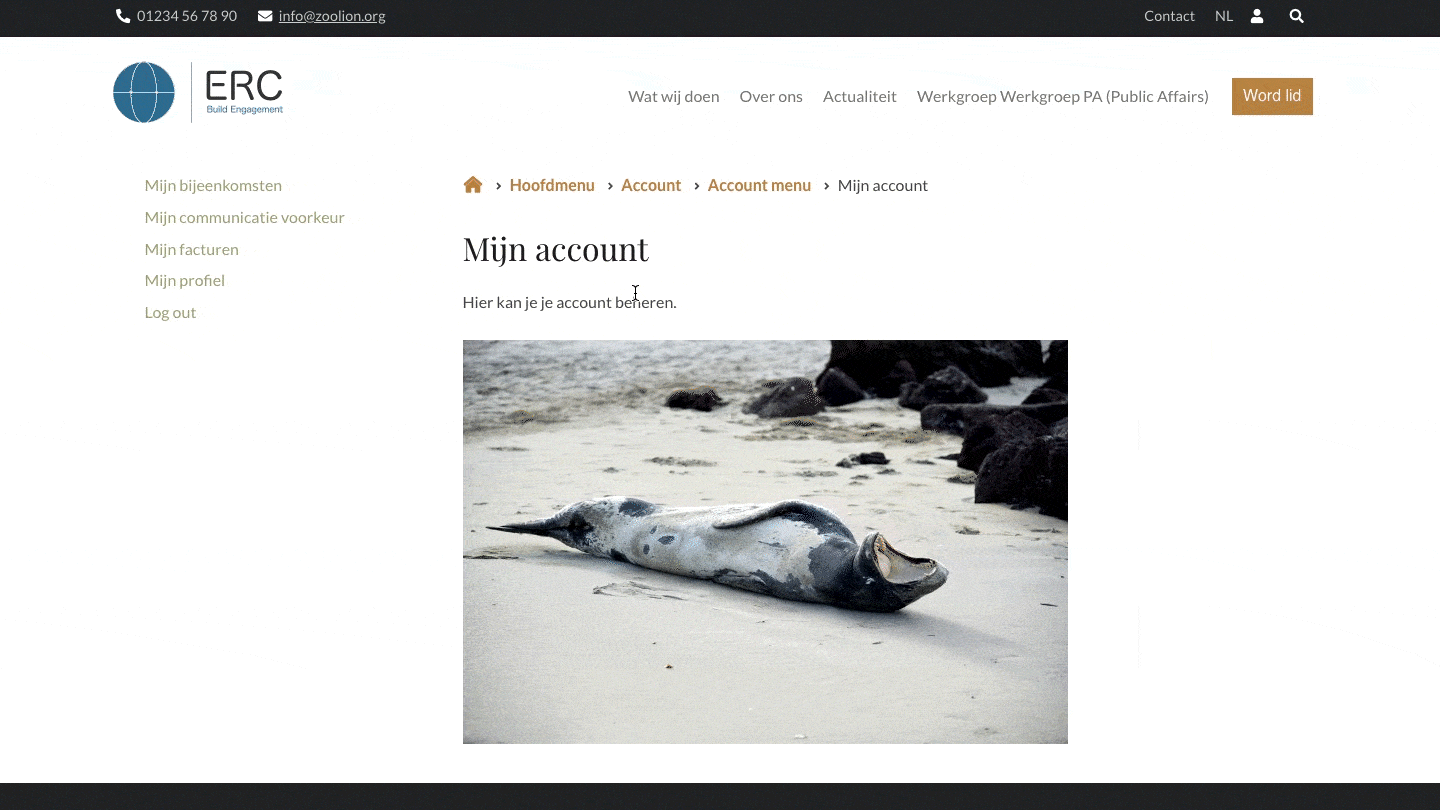Select the Log out link
1440x810 pixels.
click(170, 313)
